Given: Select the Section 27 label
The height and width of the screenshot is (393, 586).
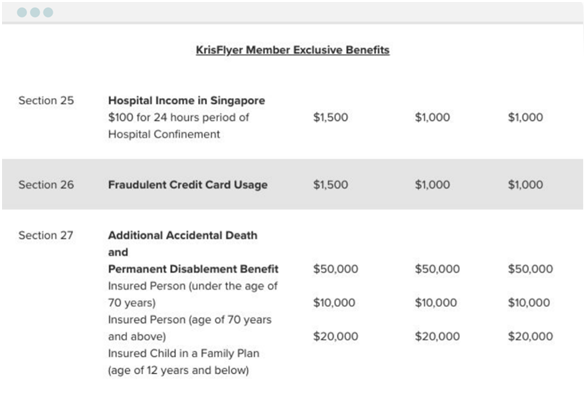Looking at the screenshot, I should (x=46, y=235).
